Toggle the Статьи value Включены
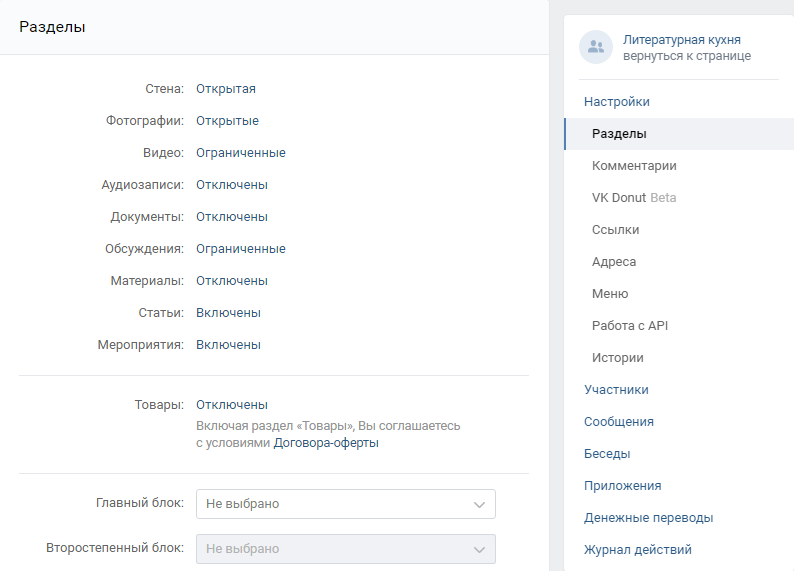This screenshot has height=571, width=794. coord(228,313)
